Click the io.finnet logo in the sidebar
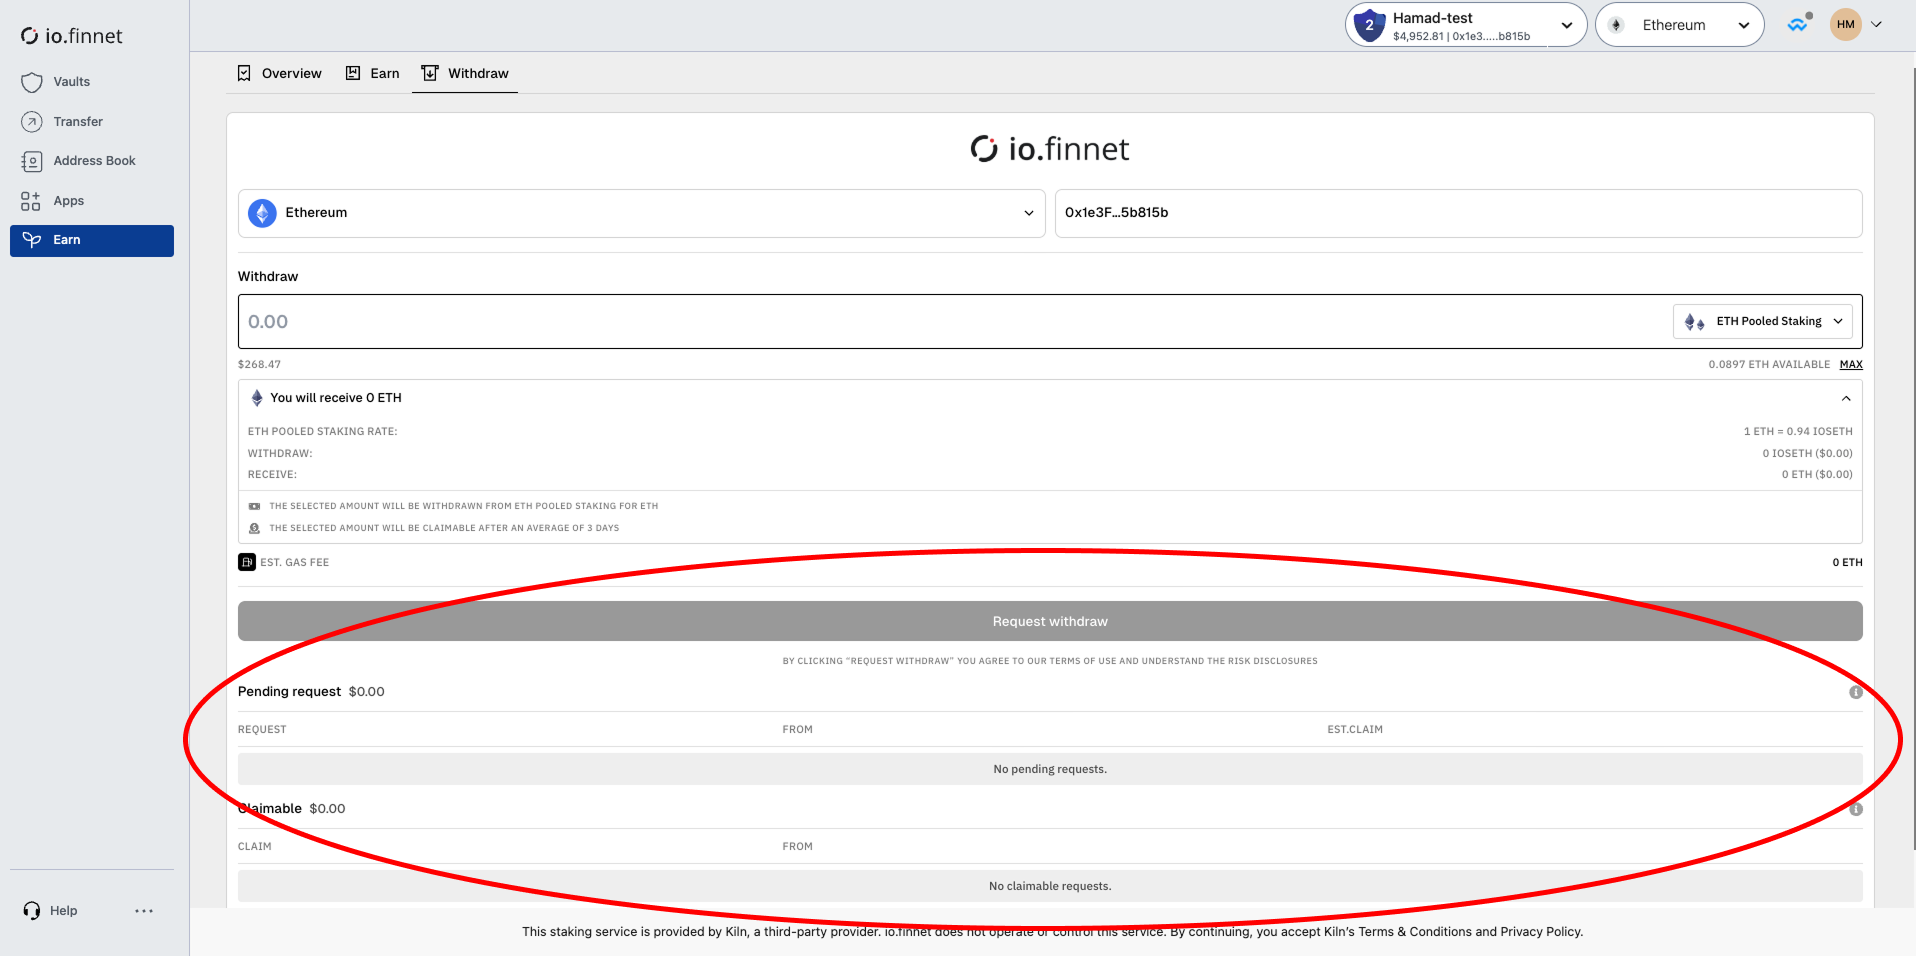 (71, 36)
